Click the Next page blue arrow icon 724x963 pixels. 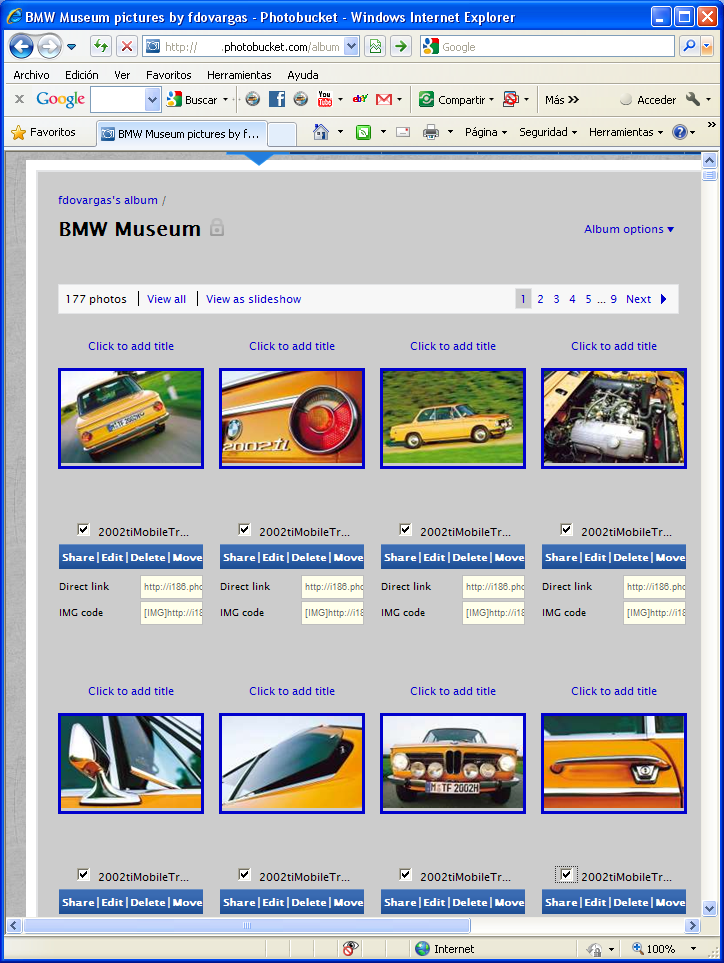coord(663,299)
